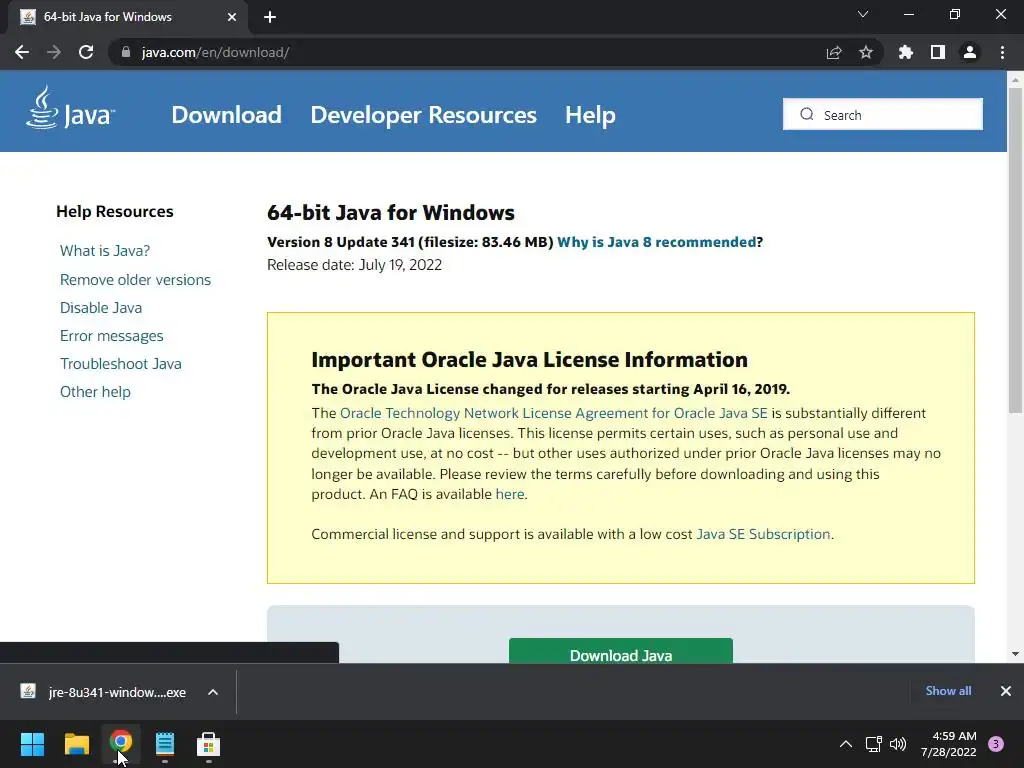1024x768 pixels.
Task: Expand download item options chevron
Action: tap(213, 692)
